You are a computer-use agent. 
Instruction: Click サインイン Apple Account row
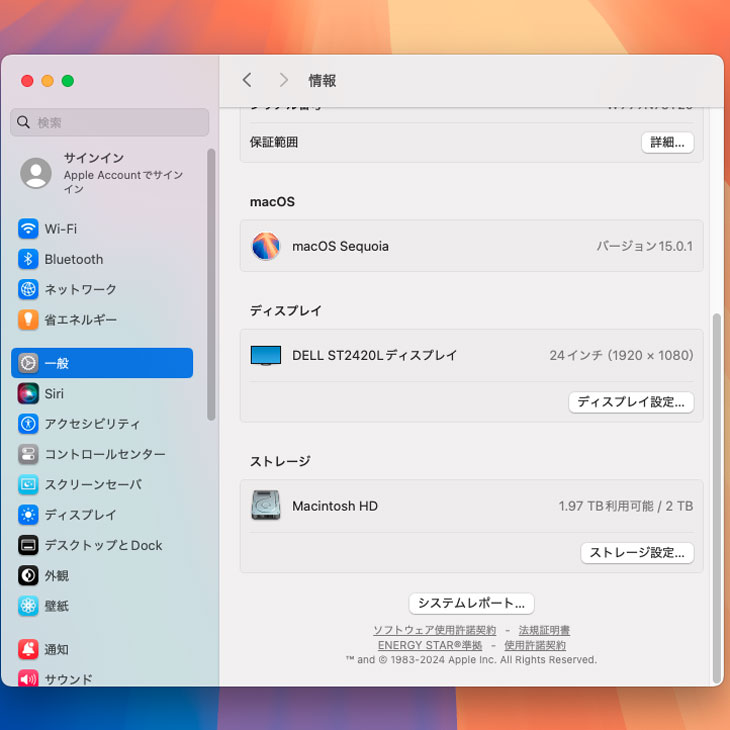102,173
